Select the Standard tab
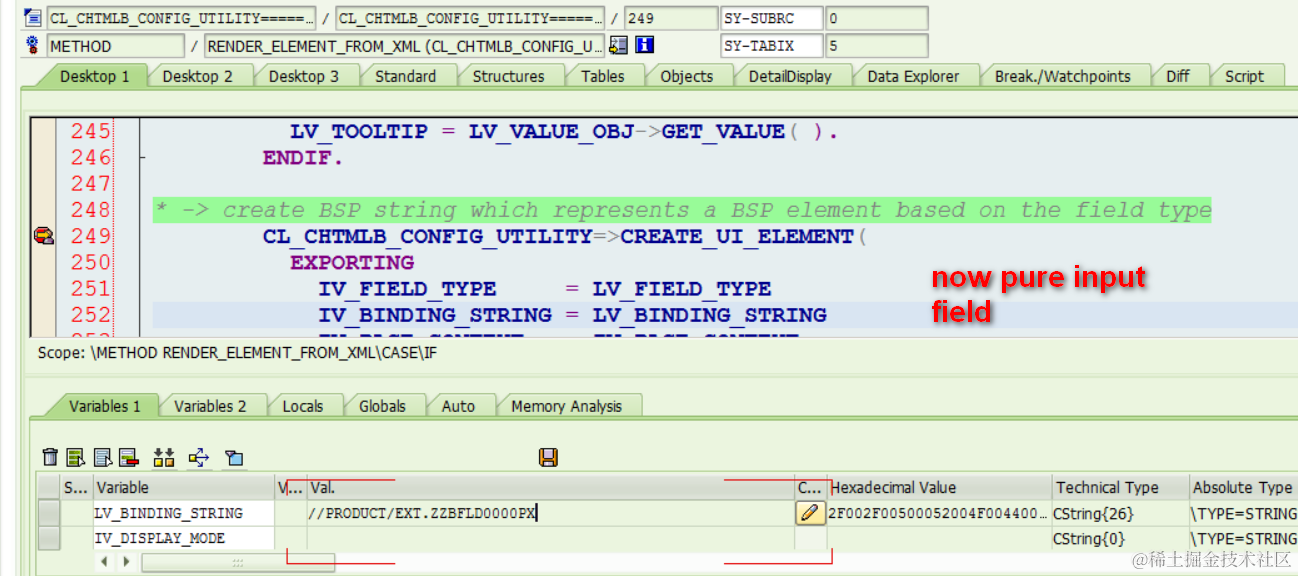 (x=405, y=76)
